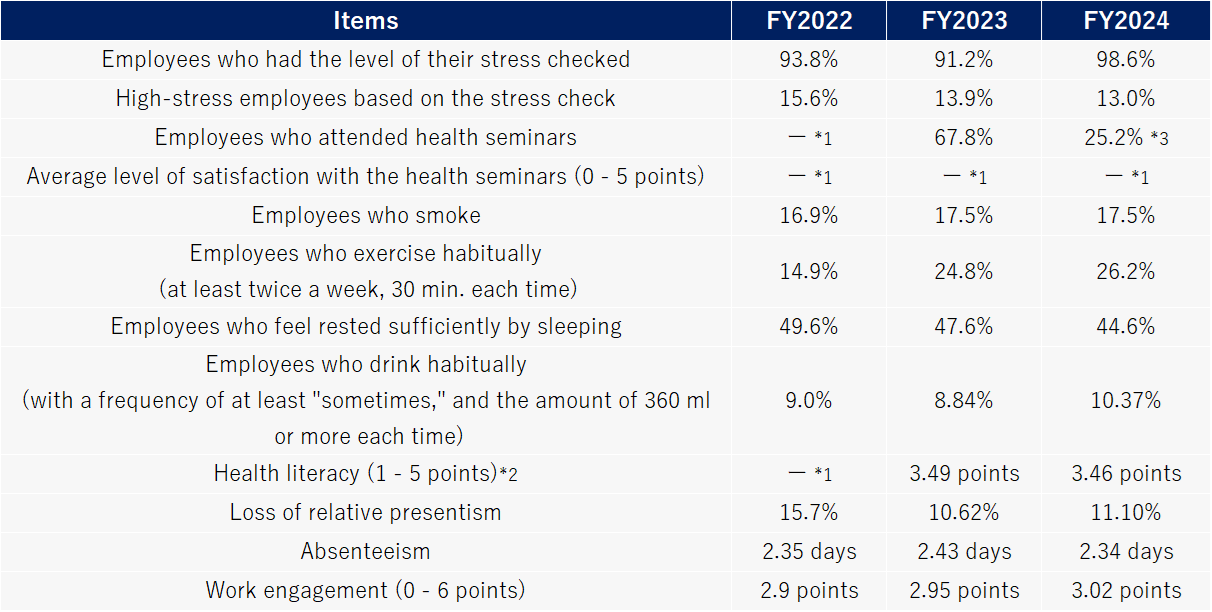
Task: Select the 10.37% habitual drinking cell
Action: pyautogui.click(x=1126, y=400)
